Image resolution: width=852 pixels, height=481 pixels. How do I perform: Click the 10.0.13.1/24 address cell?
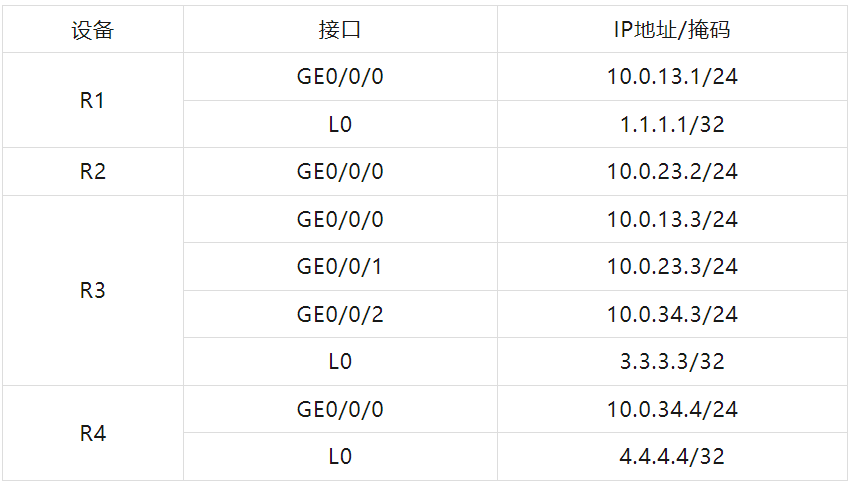point(672,77)
